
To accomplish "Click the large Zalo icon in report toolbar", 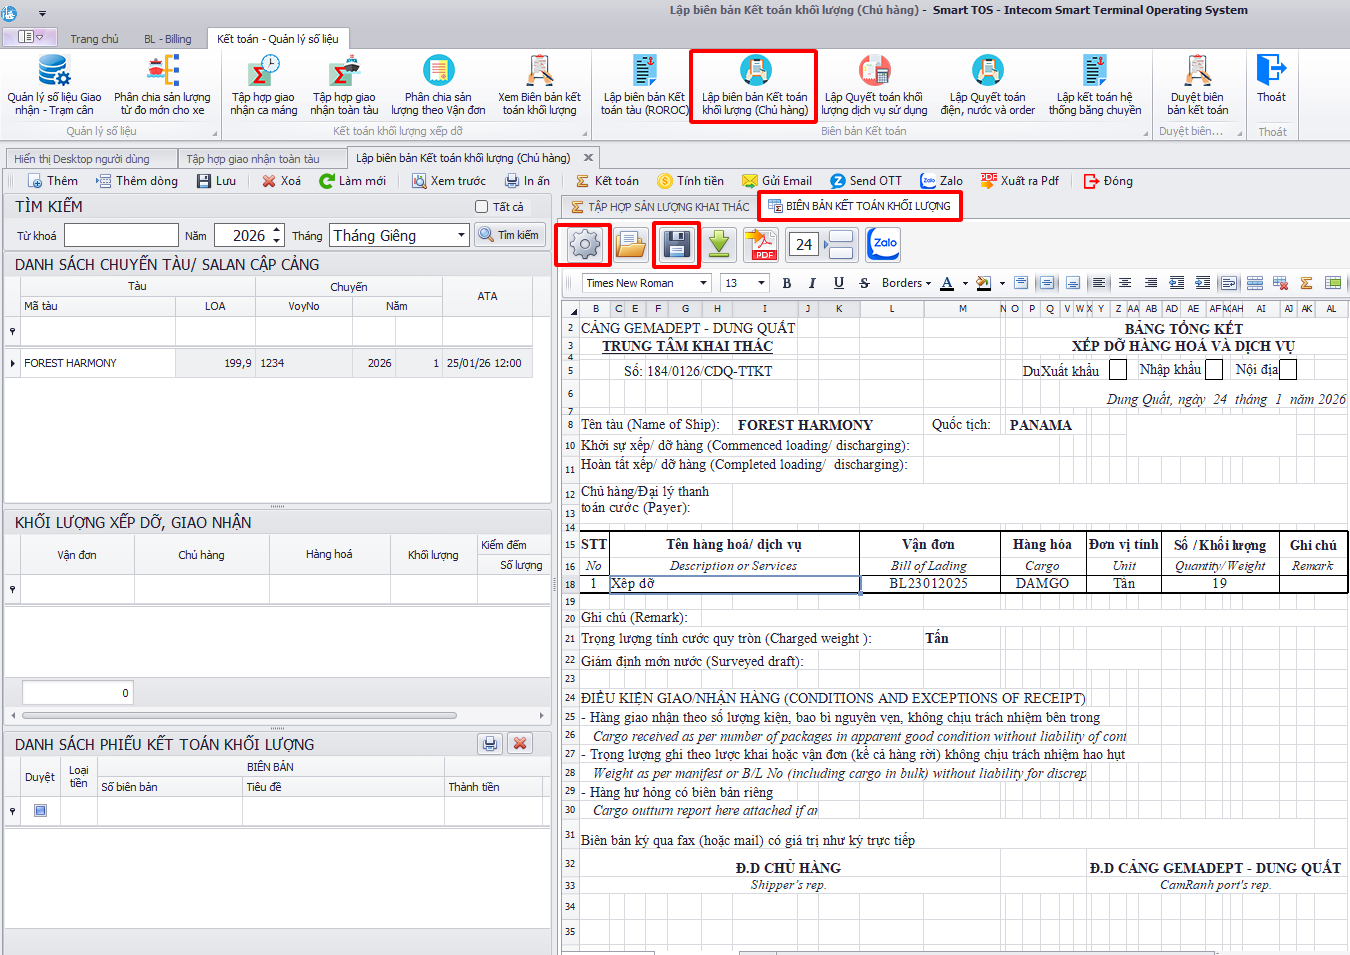I will point(884,244).
